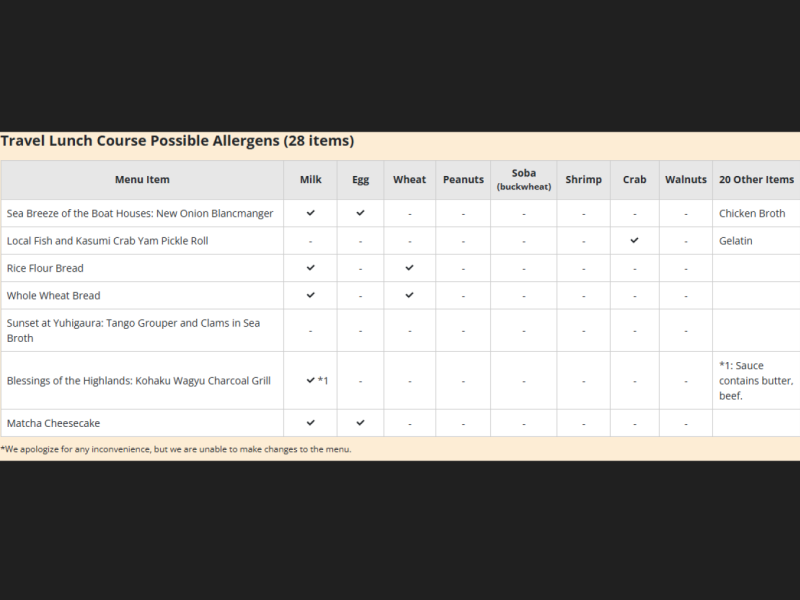Click the Milk checkmark for Onion Blancmanger
Screen dimensions: 800x600
(310, 213)
